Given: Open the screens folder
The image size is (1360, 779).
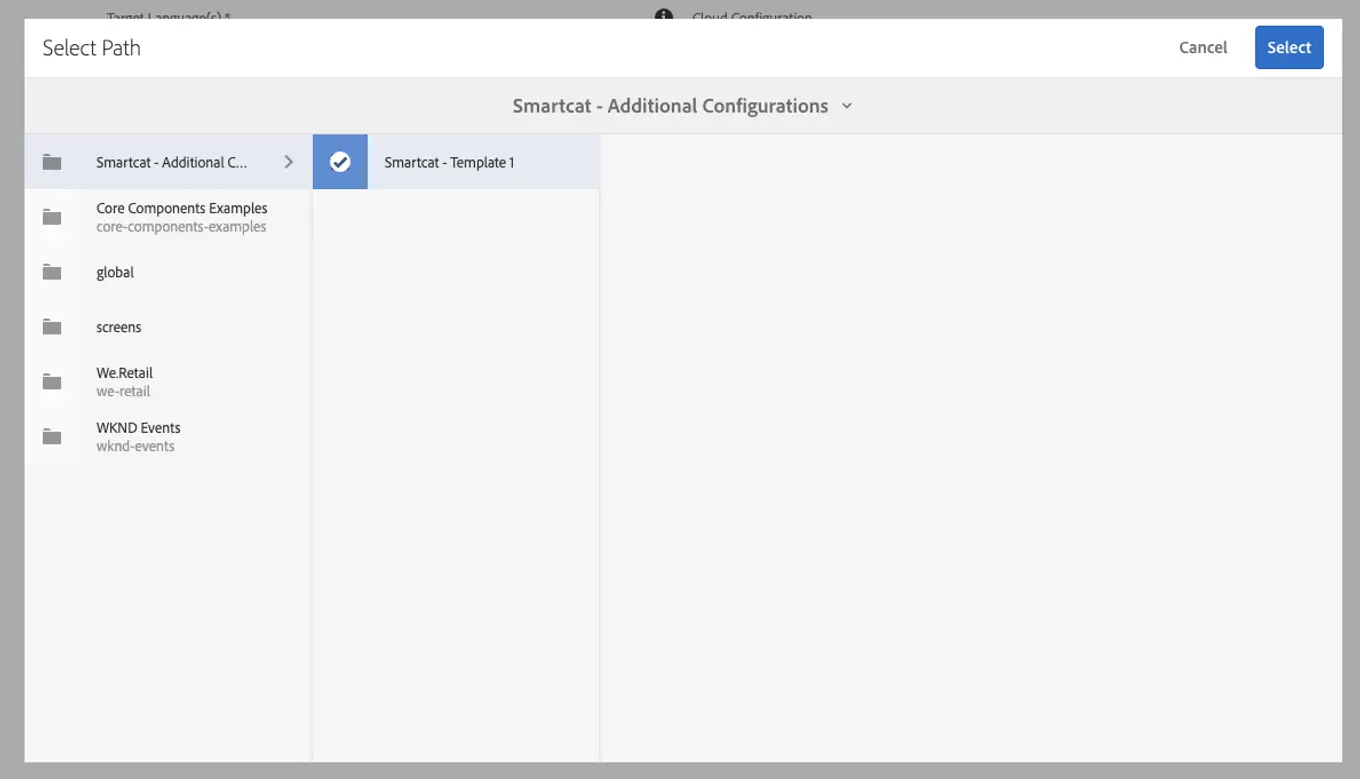Looking at the screenshot, I should (168, 327).
